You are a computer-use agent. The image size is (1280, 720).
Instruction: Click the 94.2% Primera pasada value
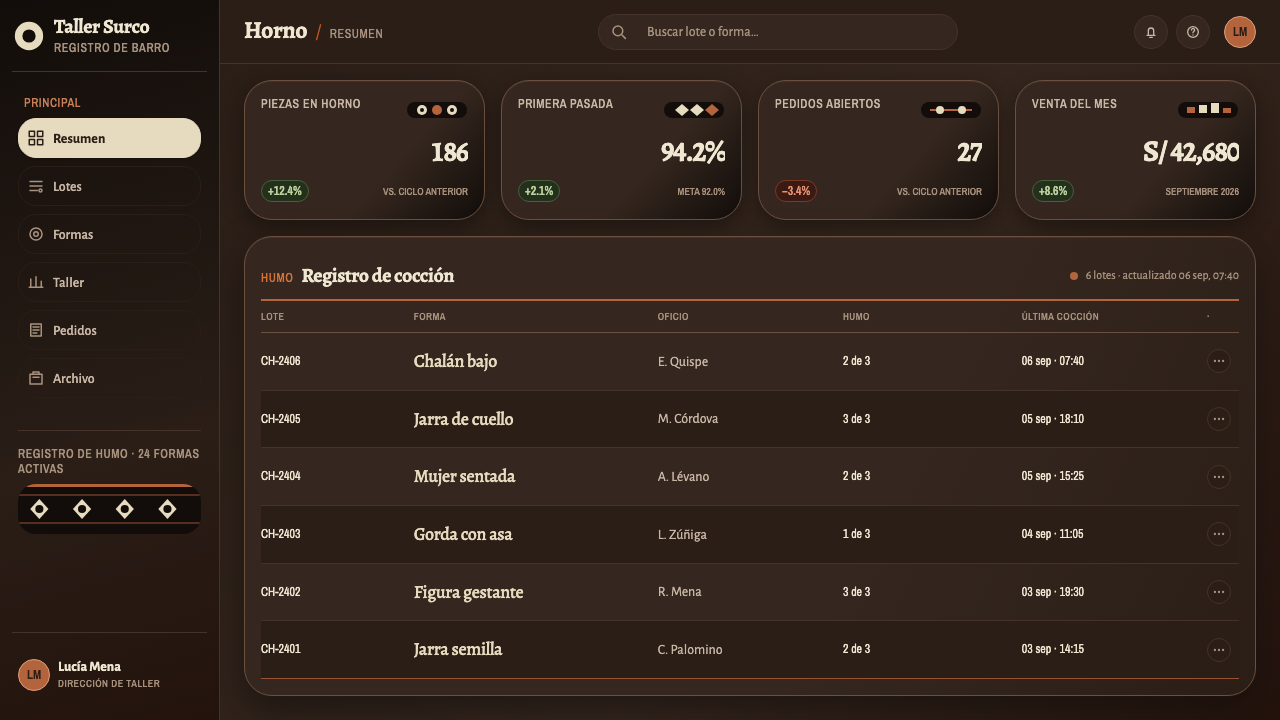(693, 152)
